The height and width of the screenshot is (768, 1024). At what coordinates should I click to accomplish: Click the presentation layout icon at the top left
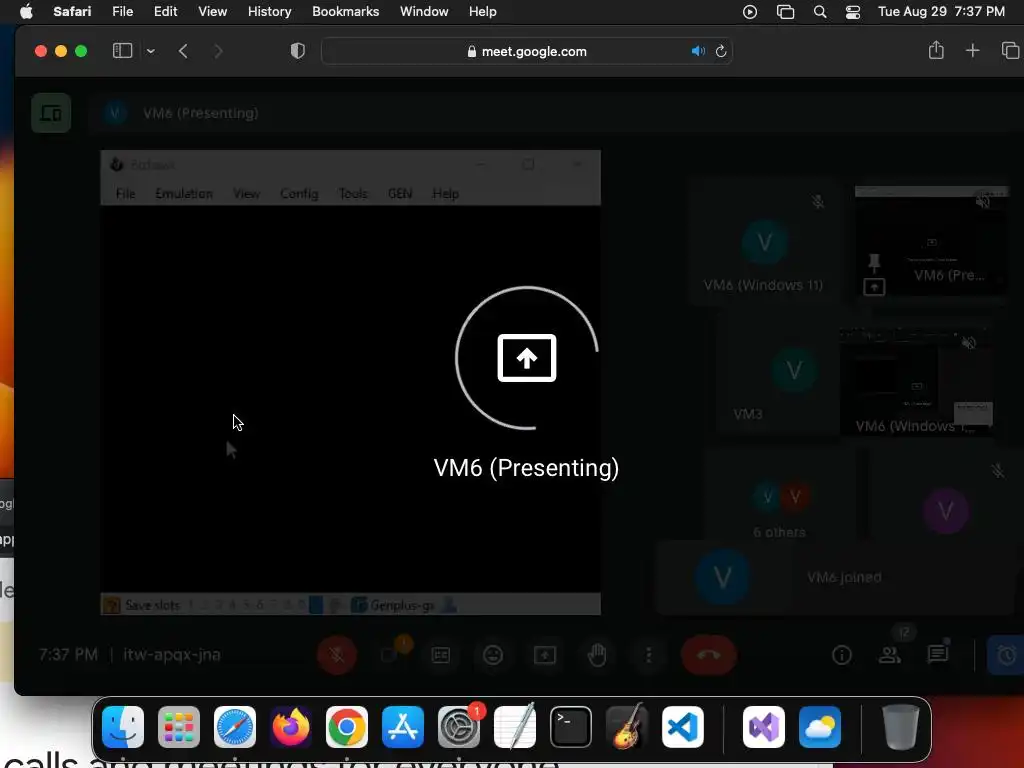[51, 113]
